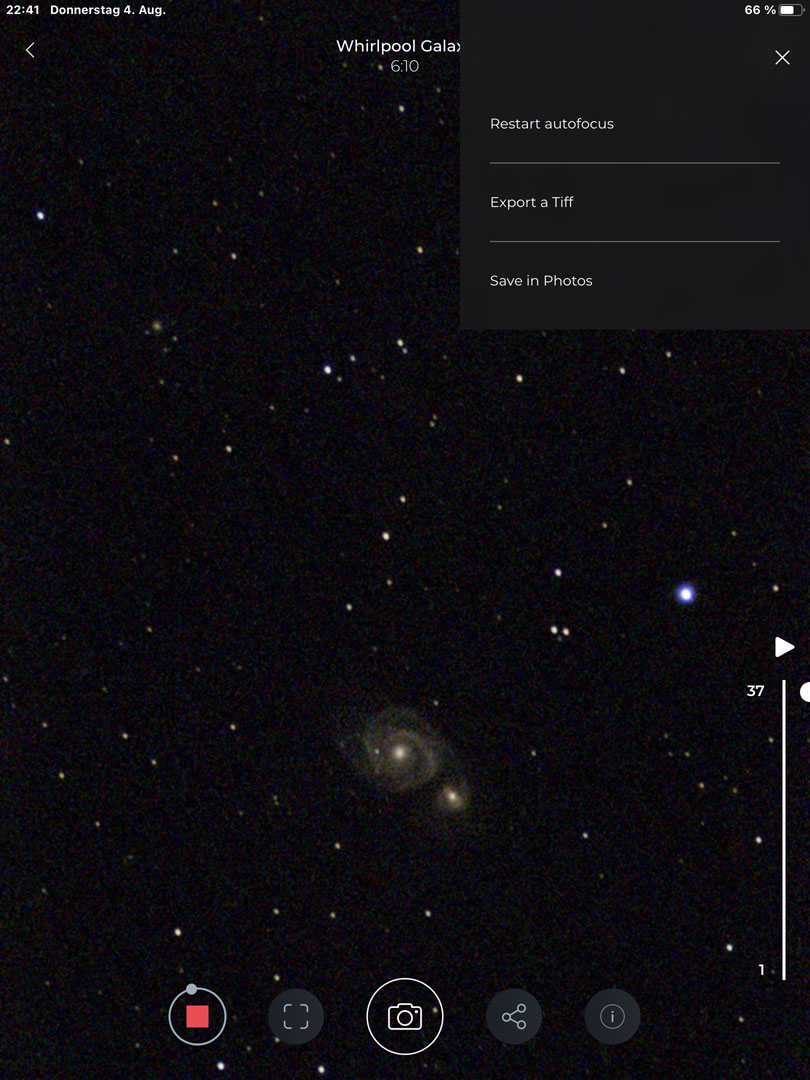The height and width of the screenshot is (1080, 810).
Task: Play the stacking timelapse
Action: tap(784, 647)
